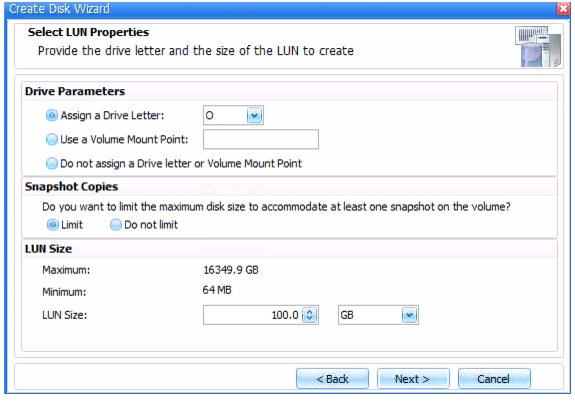Click the disk wizard icon in header

coord(538,46)
